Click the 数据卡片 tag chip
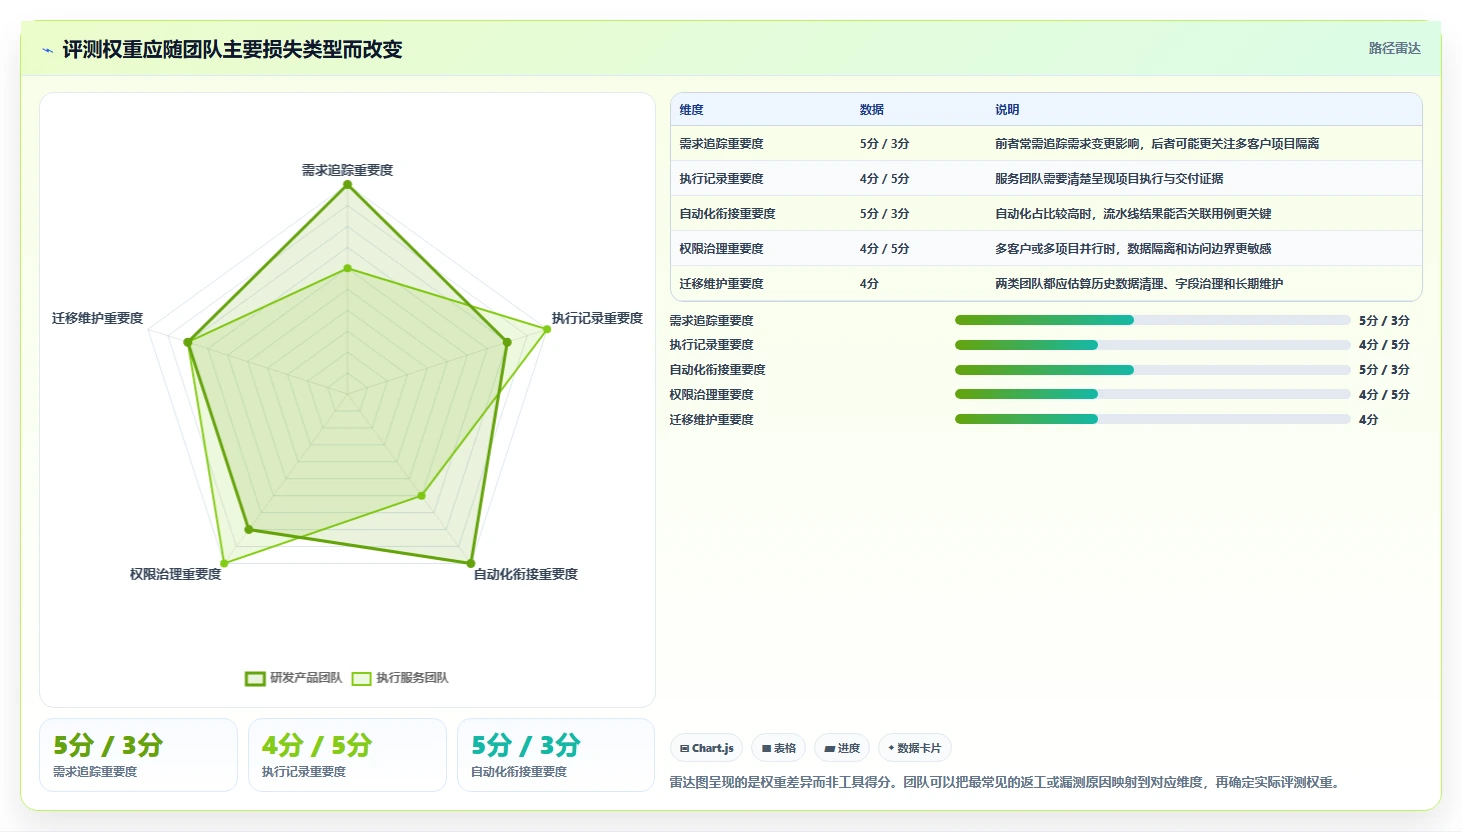This screenshot has height=832, width=1462. (914, 748)
